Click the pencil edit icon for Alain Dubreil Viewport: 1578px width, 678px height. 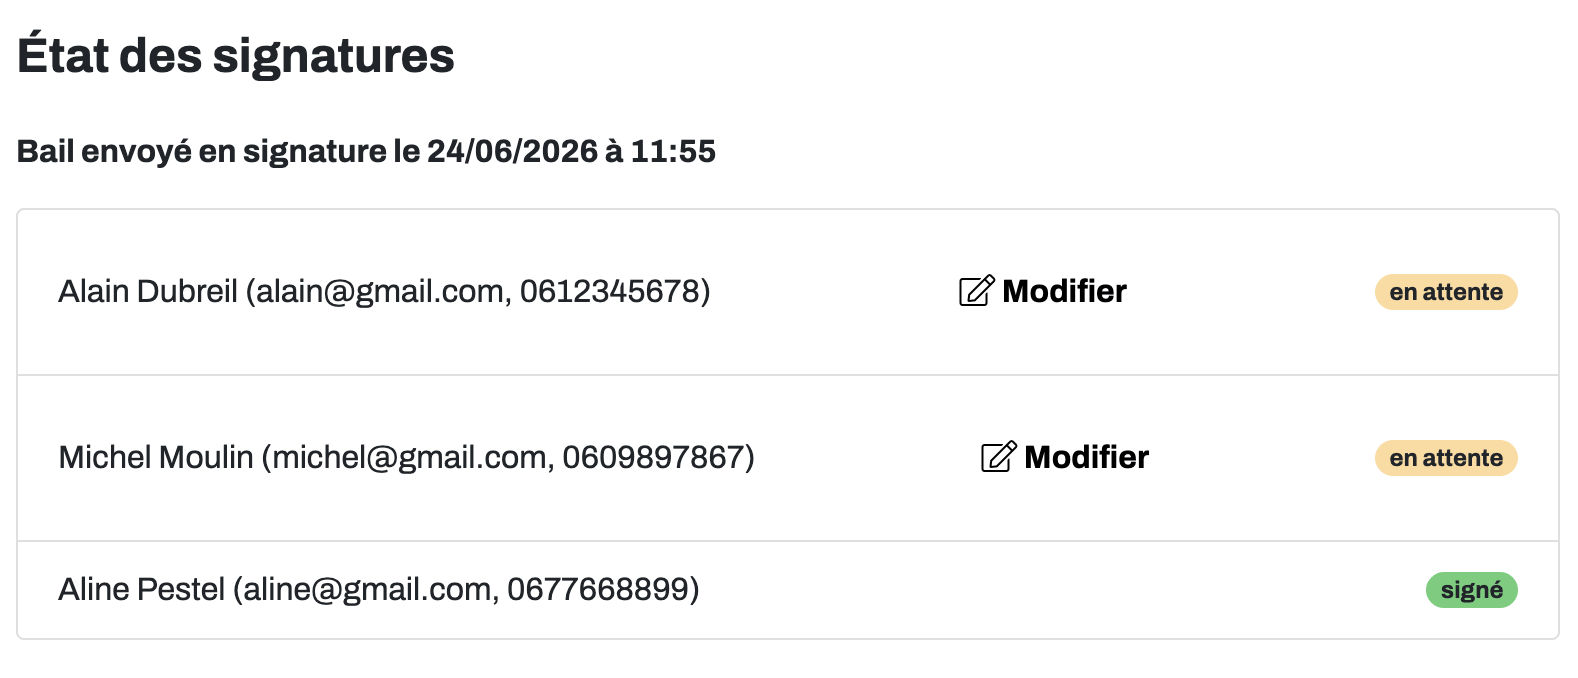977,291
